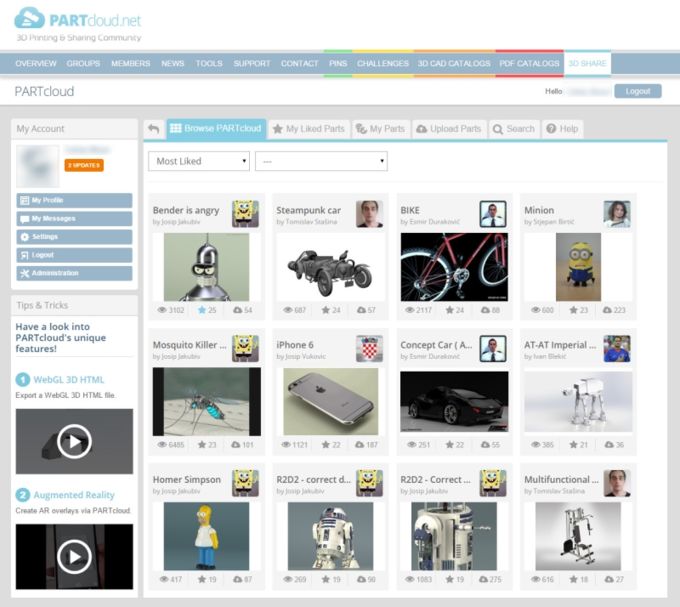Open the second filter dropdown showing dashes
Viewport: 680px width, 607px height.
(x=321, y=161)
